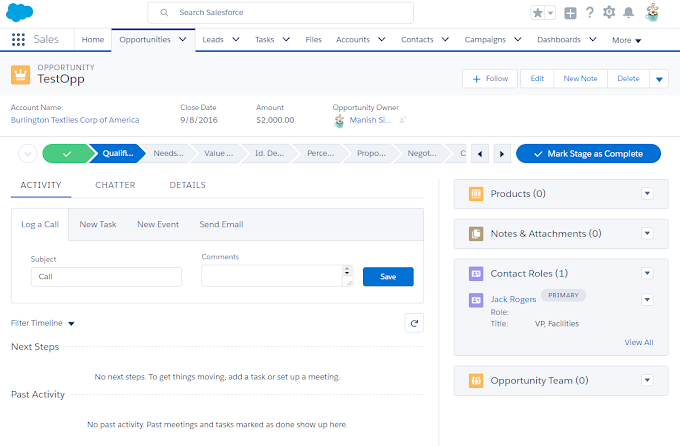680x446 pixels.
Task: Select the Send Email composer tab
Action: click(x=221, y=224)
